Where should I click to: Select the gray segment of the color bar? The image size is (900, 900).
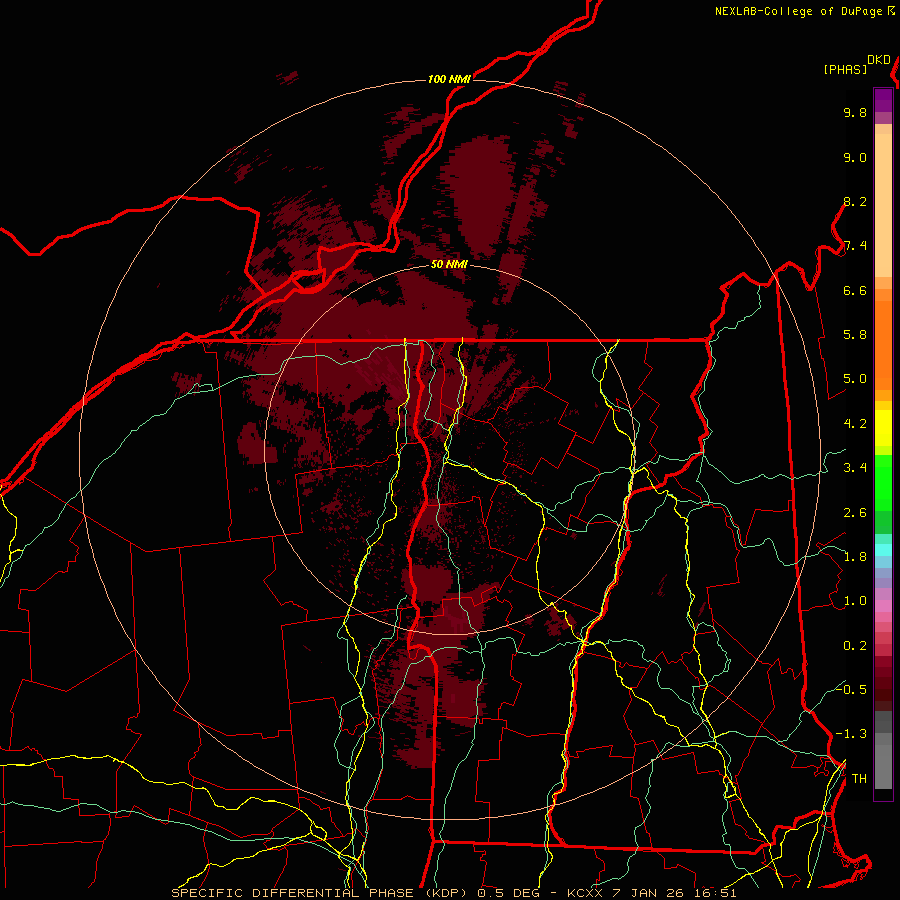[x=883, y=752]
